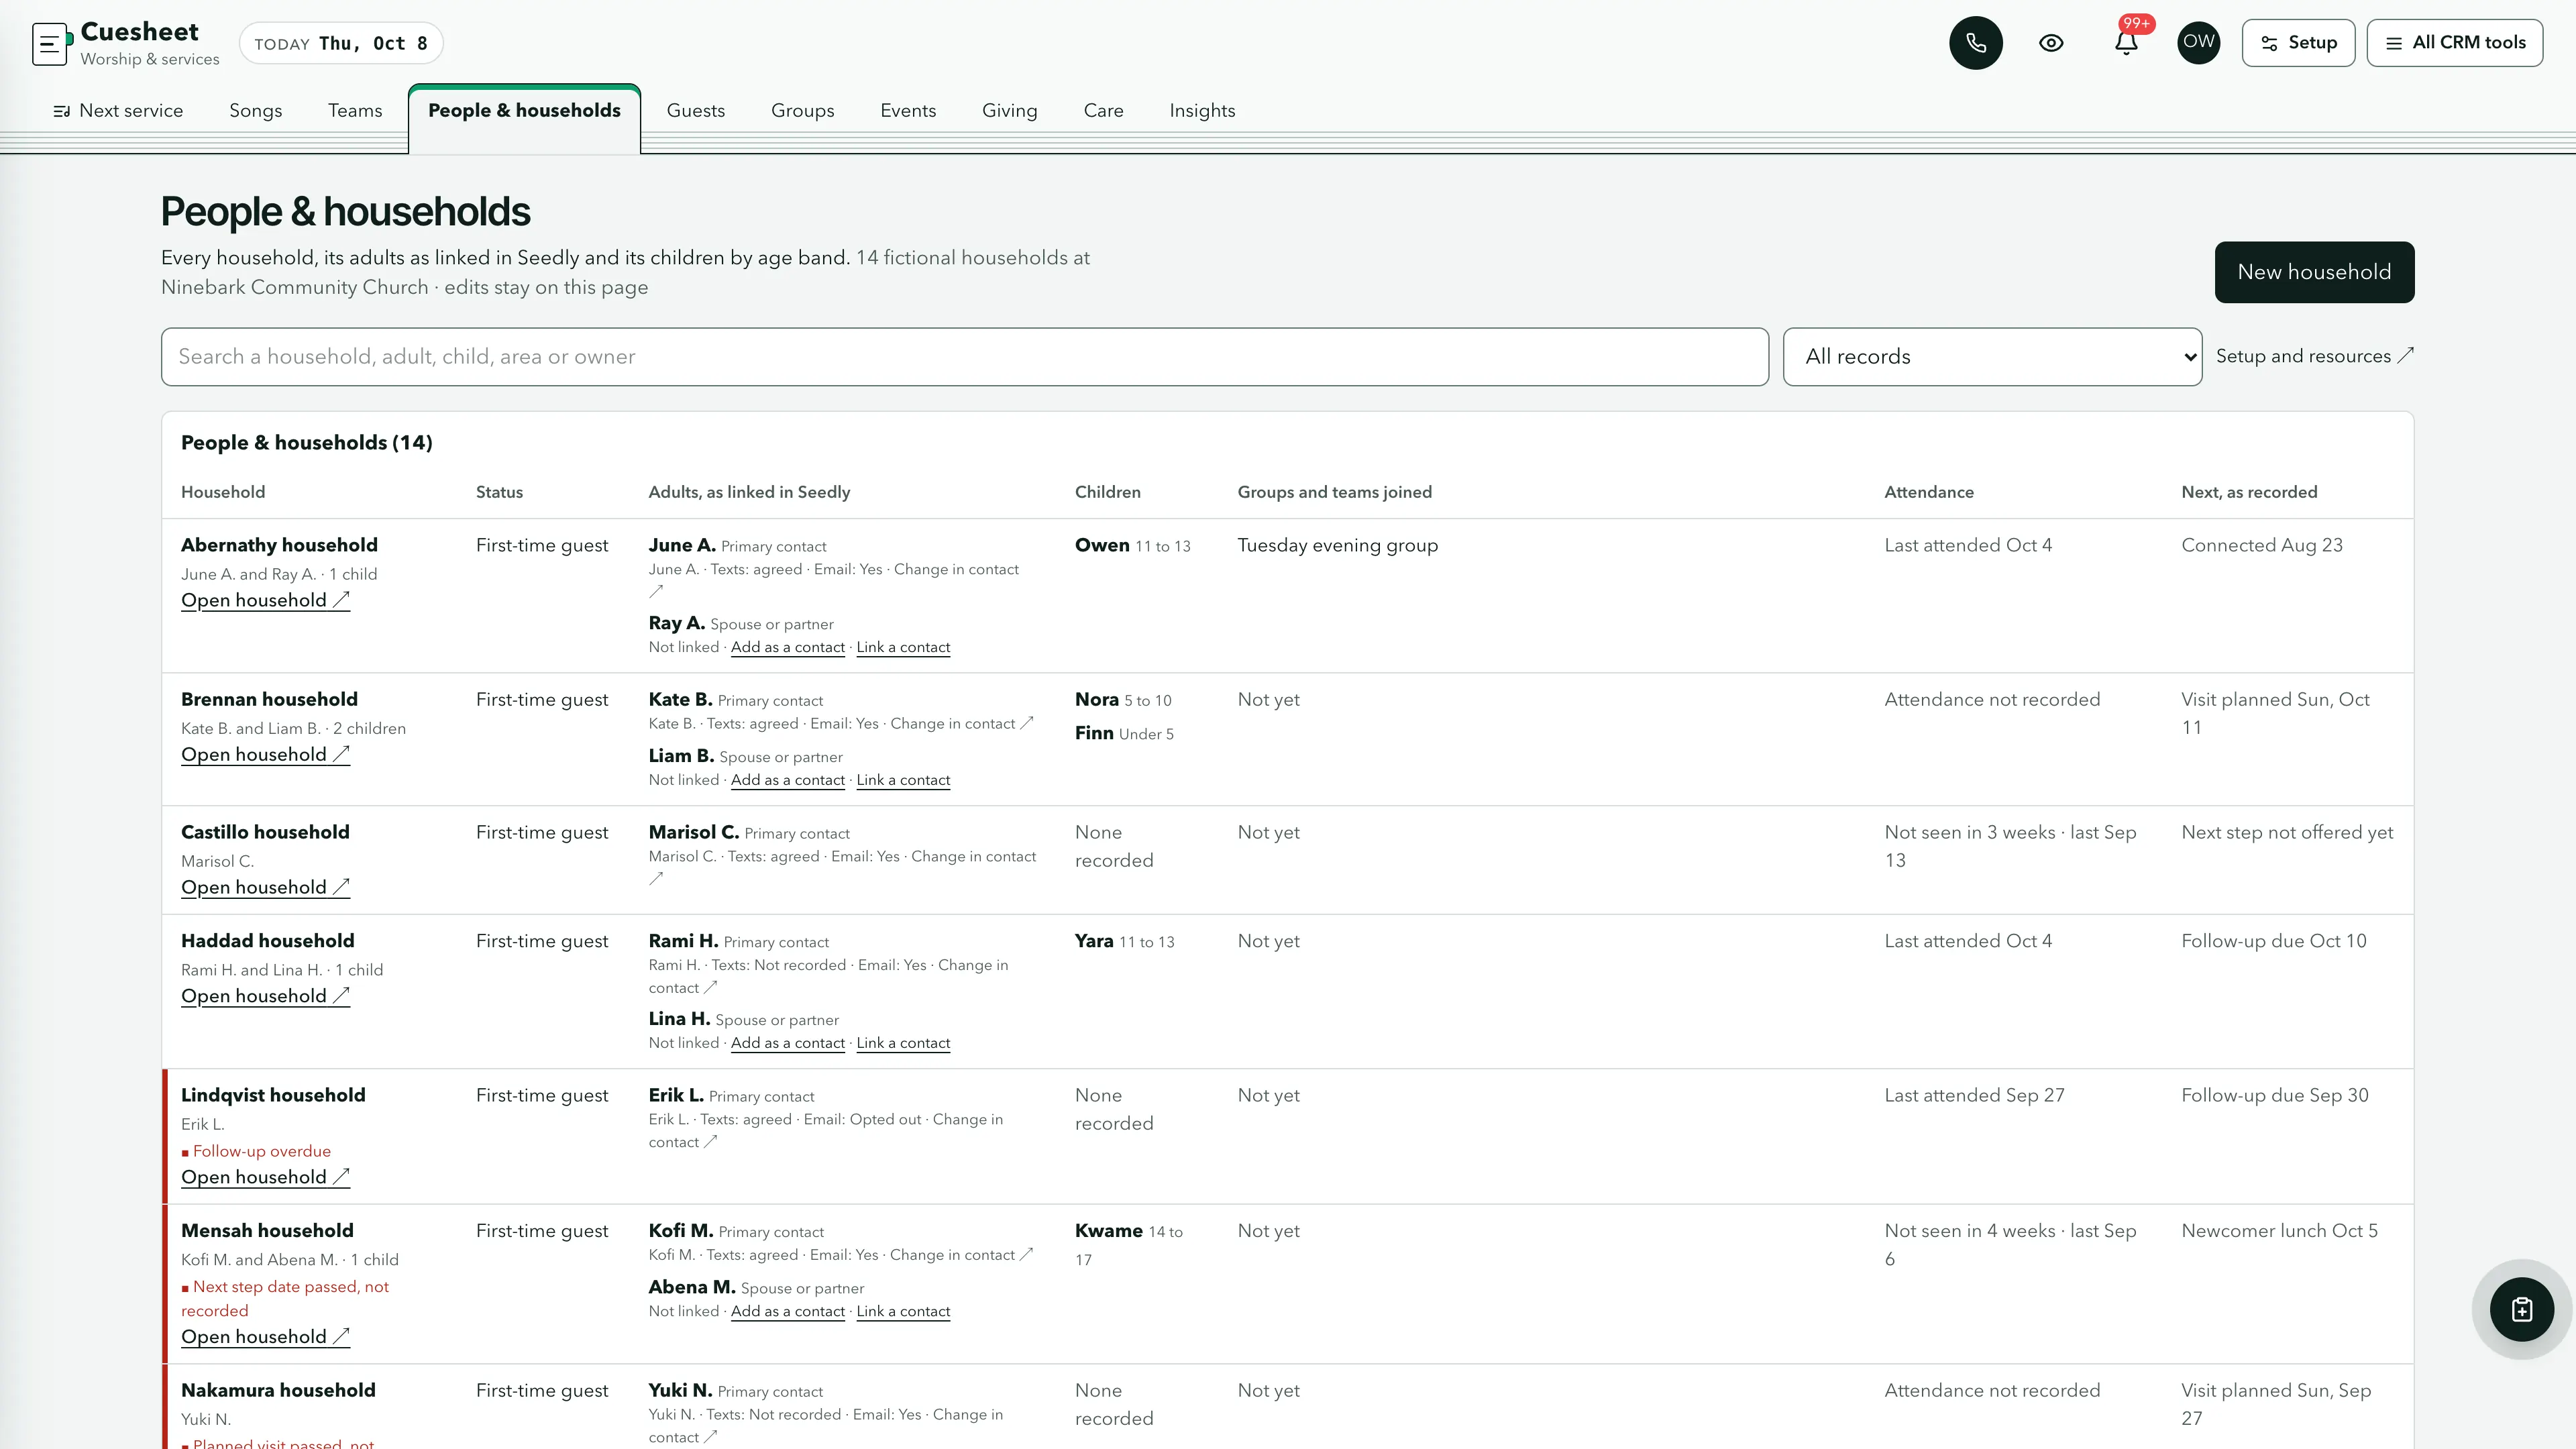Open the All CRM tools menu

pos(2454,43)
